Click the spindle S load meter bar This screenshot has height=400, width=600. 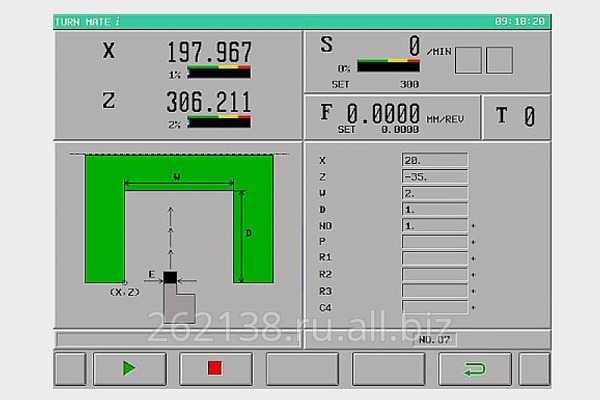click(388, 66)
